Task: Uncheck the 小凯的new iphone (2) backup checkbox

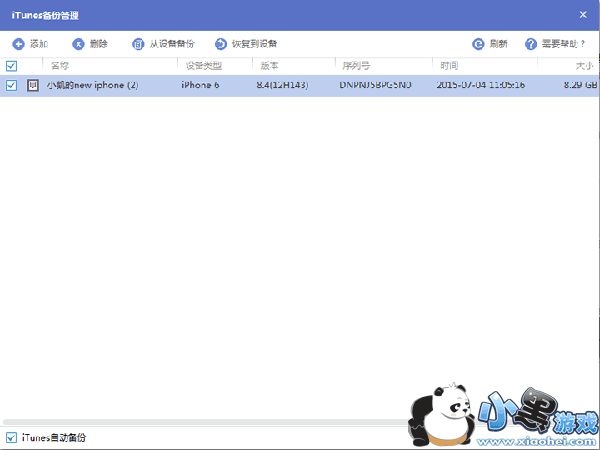Action: [x=11, y=86]
